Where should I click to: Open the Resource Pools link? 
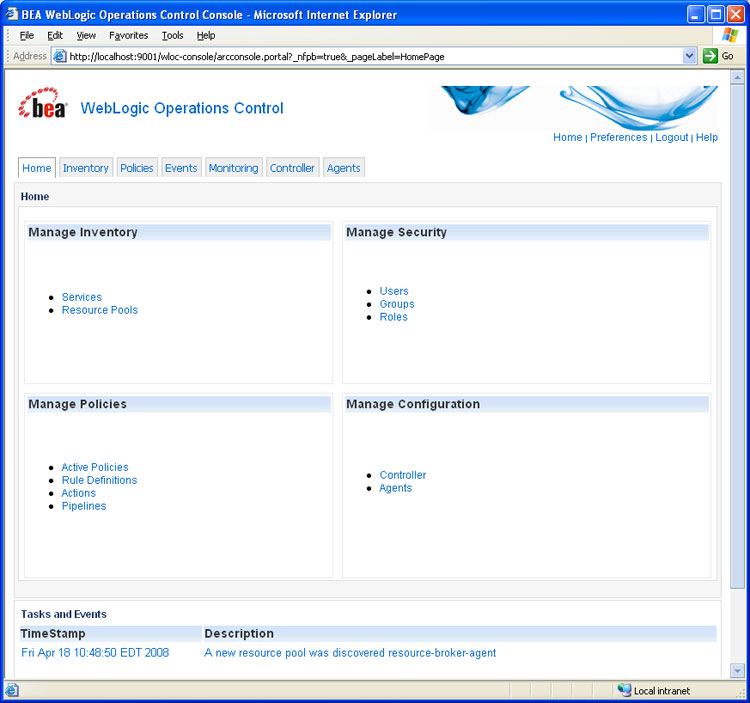click(100, 310)
